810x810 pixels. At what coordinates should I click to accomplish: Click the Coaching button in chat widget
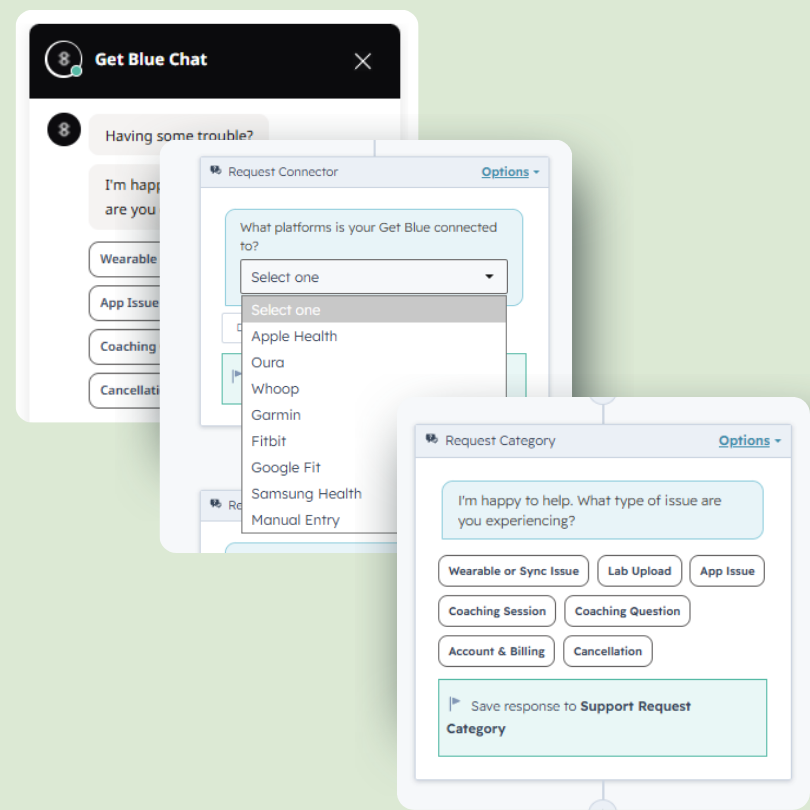pyautogui.click(x=125, y=347)
